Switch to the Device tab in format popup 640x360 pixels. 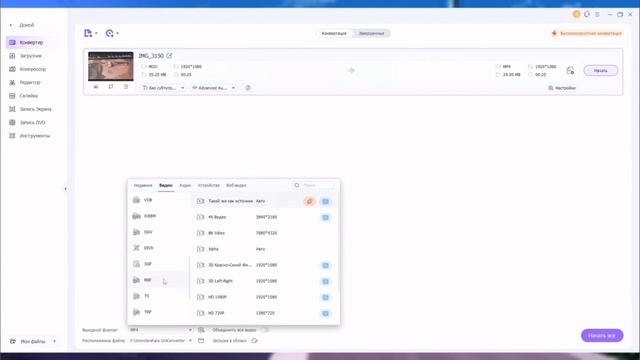[x=209, y=185]
